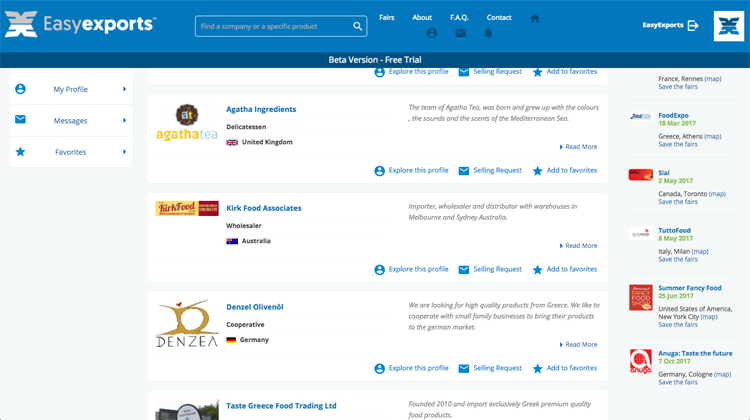Click the Favorites star icon in the sidebar
Image resolution: width=750 pixels, height=420 pixels.
pyautogui.click(x=20, y=152)
